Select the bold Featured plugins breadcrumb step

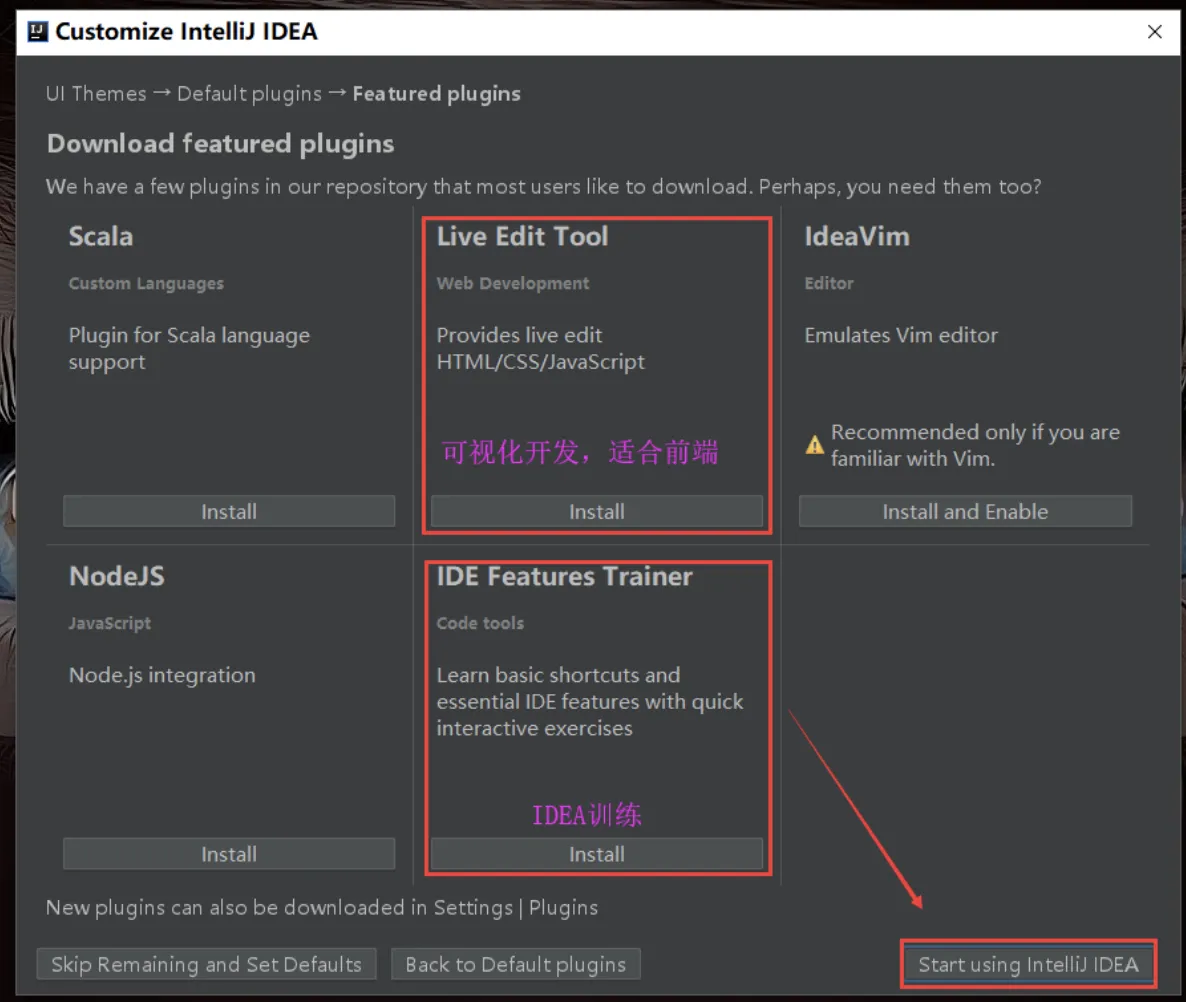click(x=436, y=94)
